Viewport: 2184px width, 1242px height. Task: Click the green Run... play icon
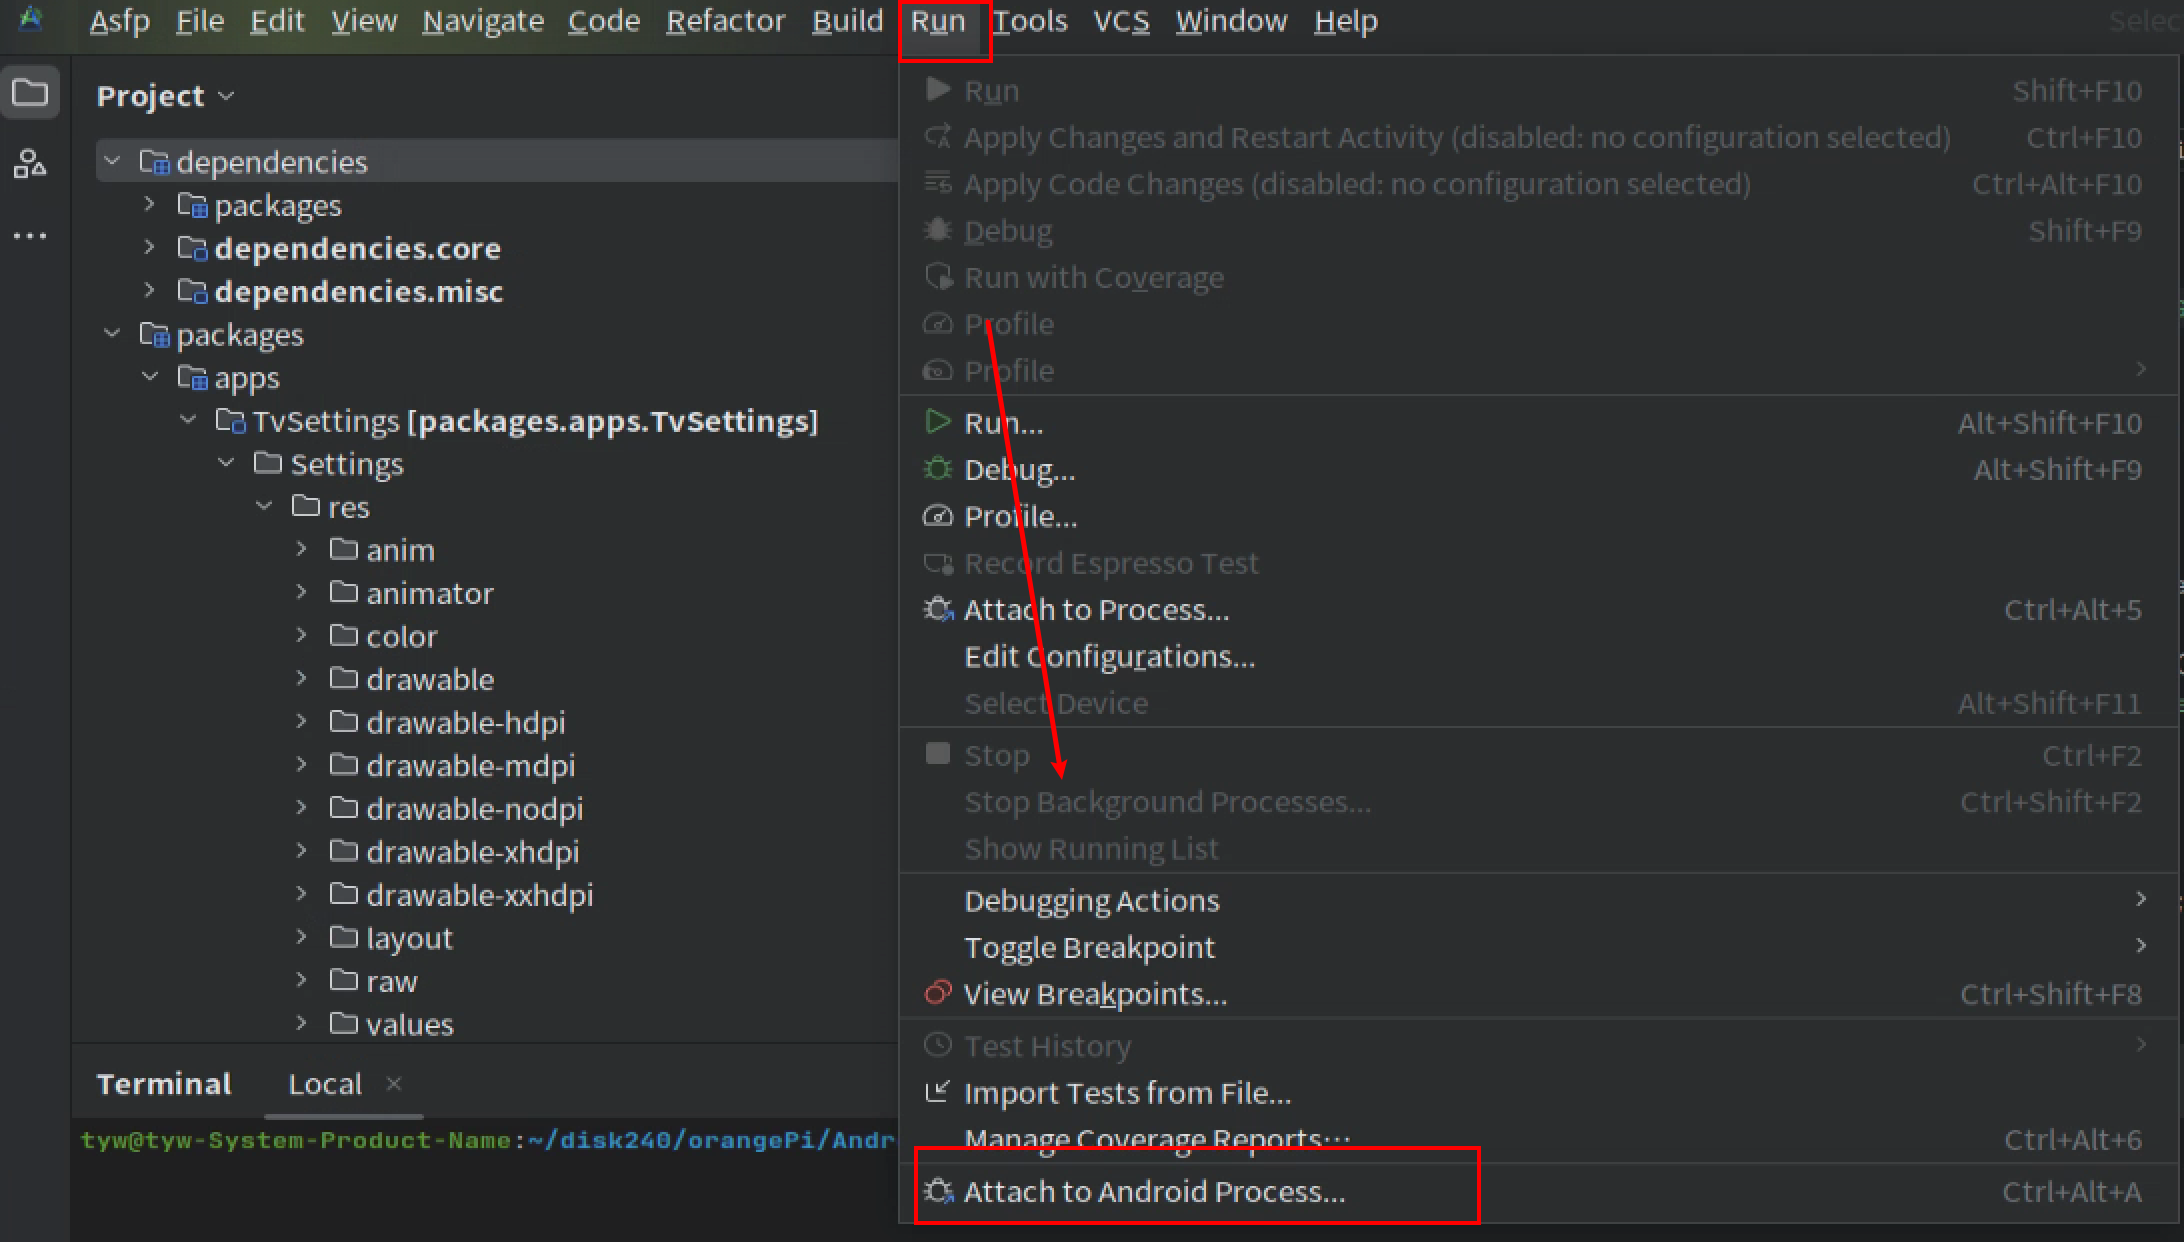point(937,422)
